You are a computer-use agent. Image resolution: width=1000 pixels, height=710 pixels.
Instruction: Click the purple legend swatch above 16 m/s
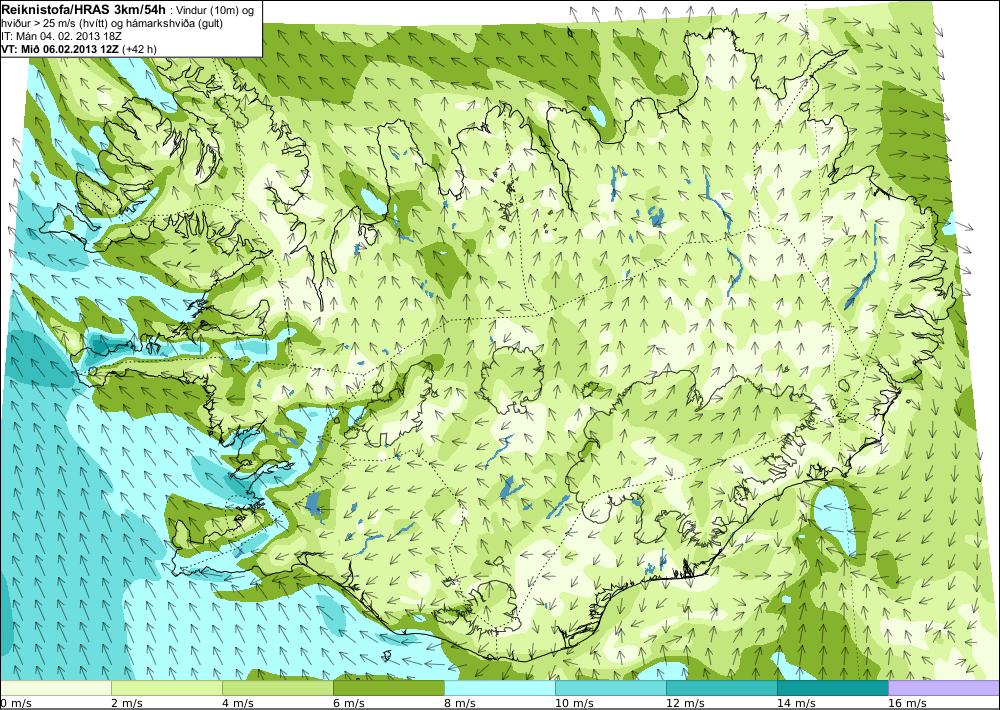(x=944, y=688)
